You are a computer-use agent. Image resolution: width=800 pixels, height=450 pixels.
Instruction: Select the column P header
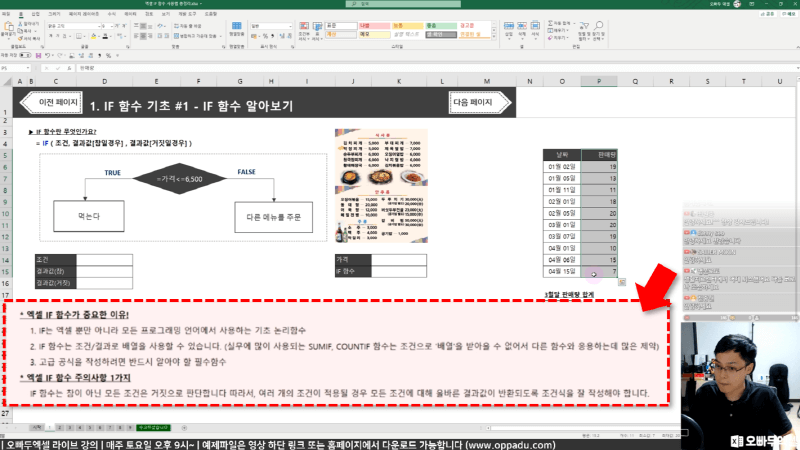(x=599, y=81)
